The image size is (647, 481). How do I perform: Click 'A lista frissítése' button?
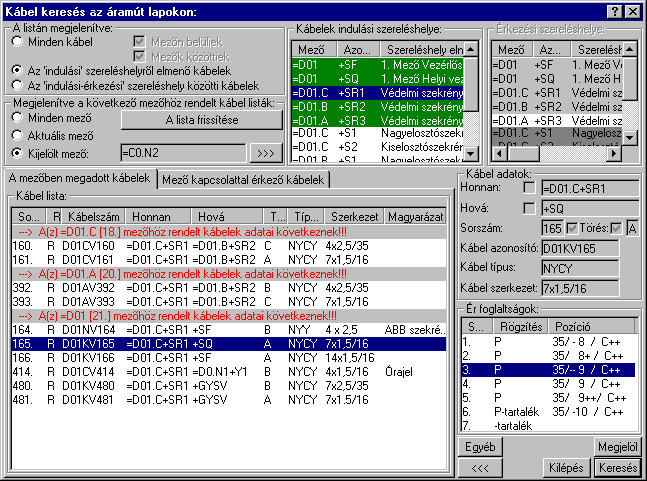coord(202,120)
